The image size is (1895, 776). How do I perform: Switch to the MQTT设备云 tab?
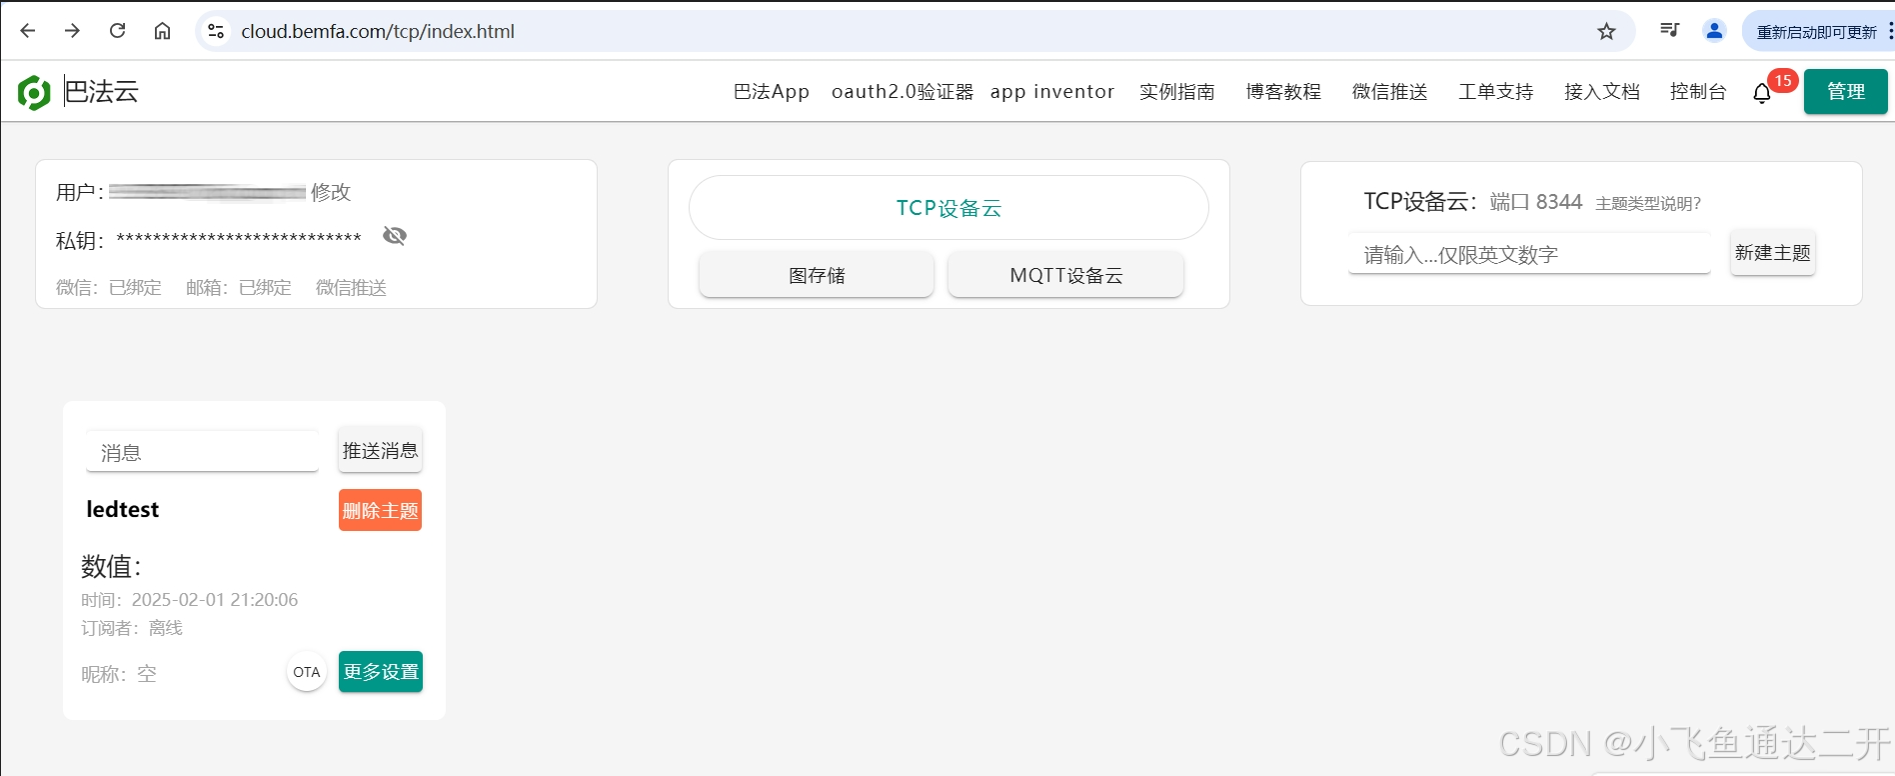pos(1066,275)
